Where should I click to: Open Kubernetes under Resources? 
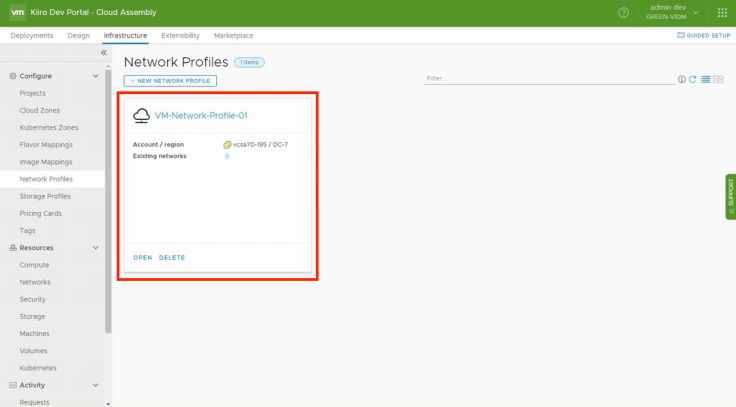tap(38, 368)
